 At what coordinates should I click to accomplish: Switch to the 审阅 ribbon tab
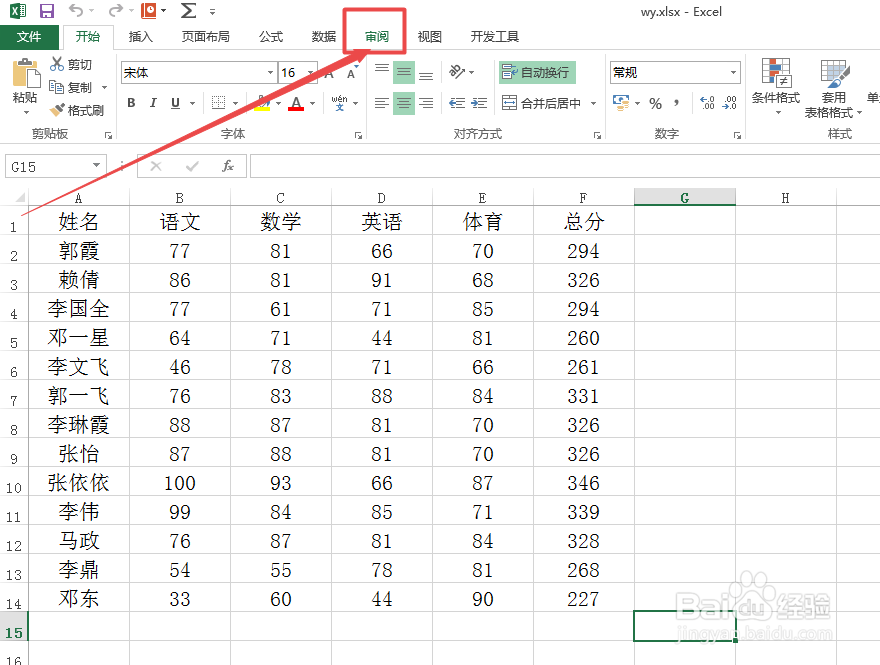tap(374, 36)
